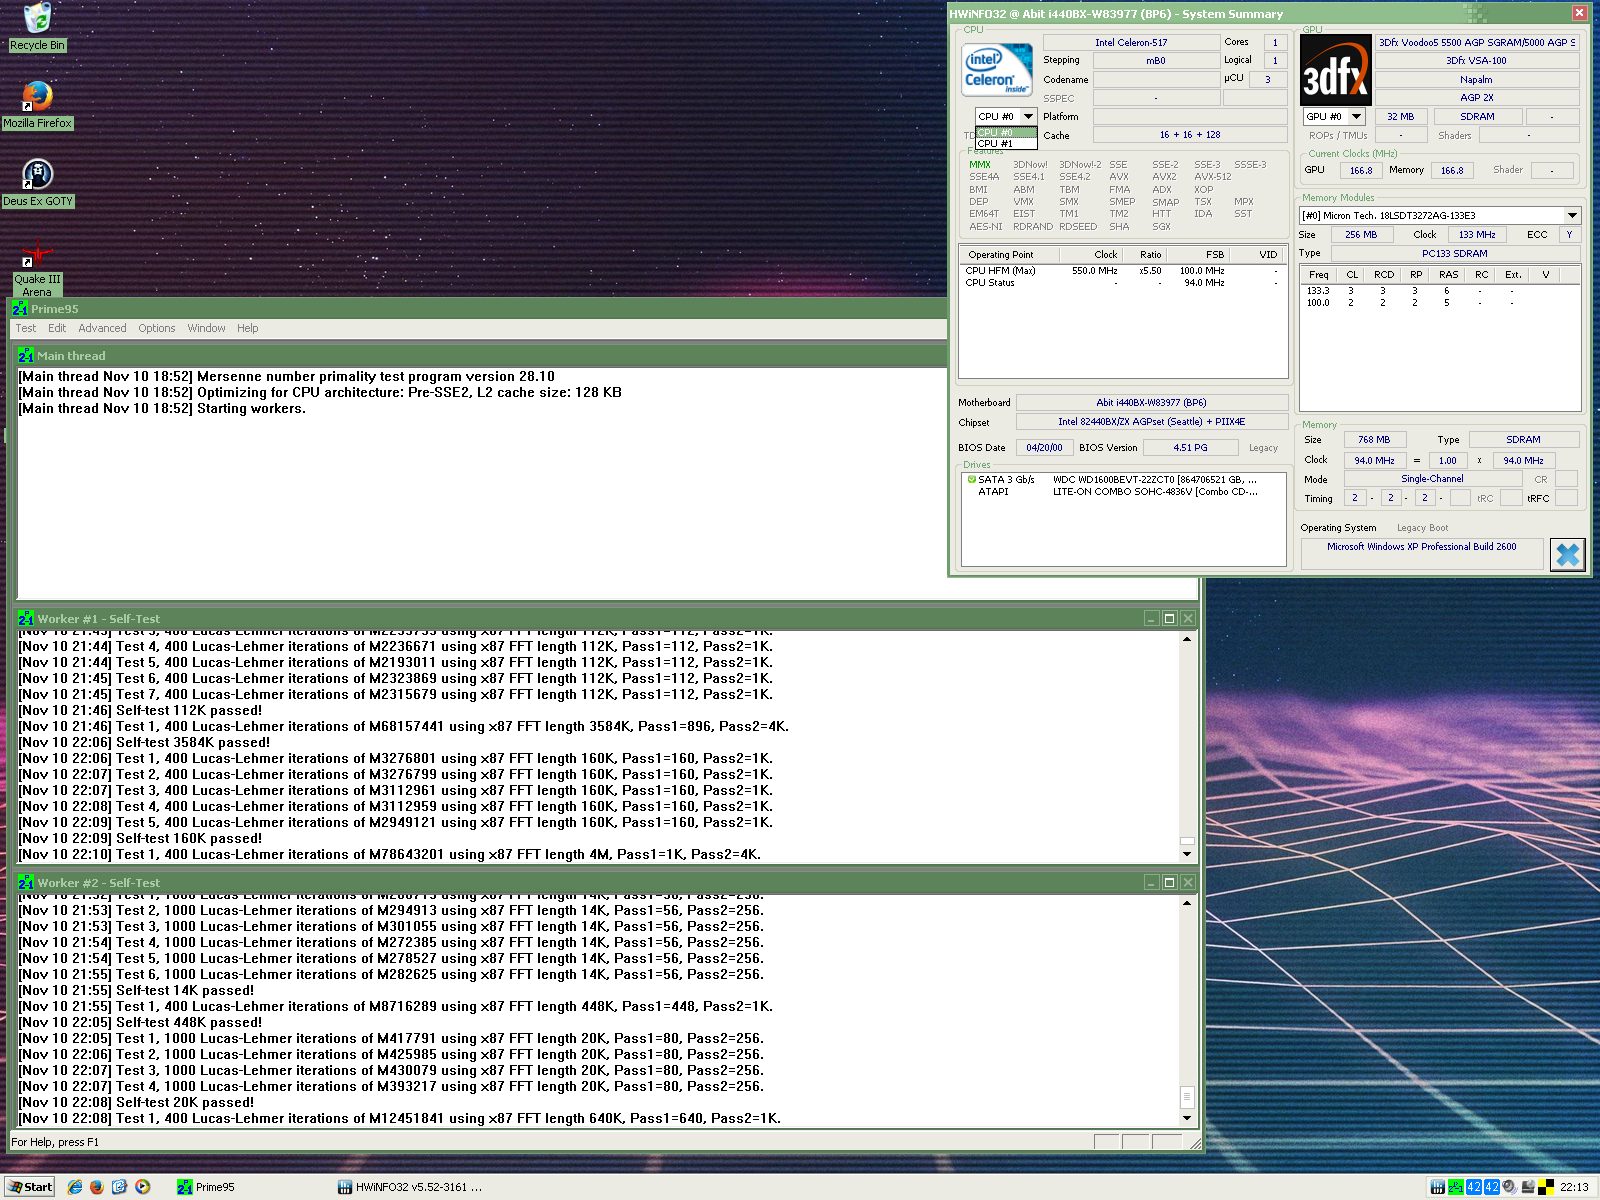Click the 'Self-test 3584K passed!' log line
Screen dimensions: 1600x1200
144,742
